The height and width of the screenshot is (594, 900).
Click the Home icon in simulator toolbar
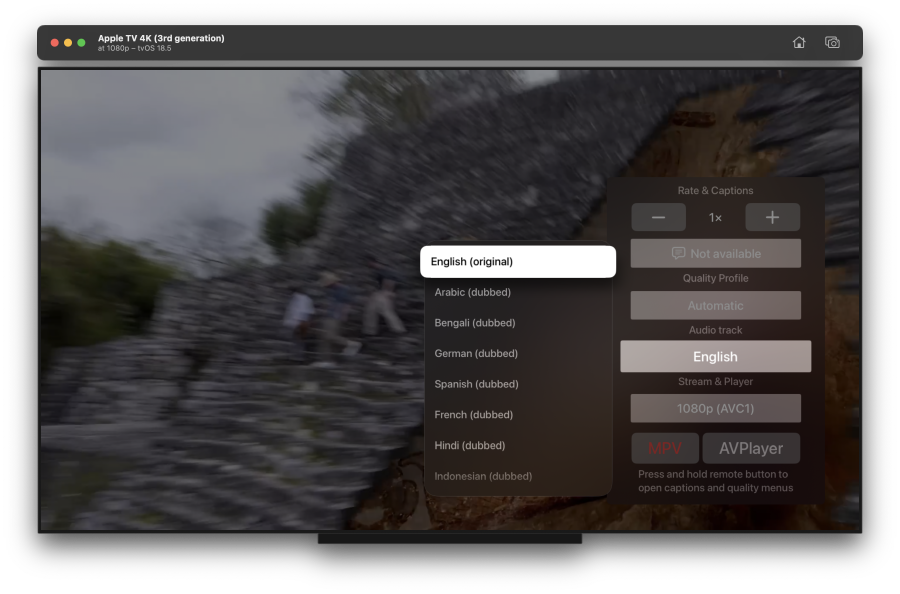tap(799, 42)
